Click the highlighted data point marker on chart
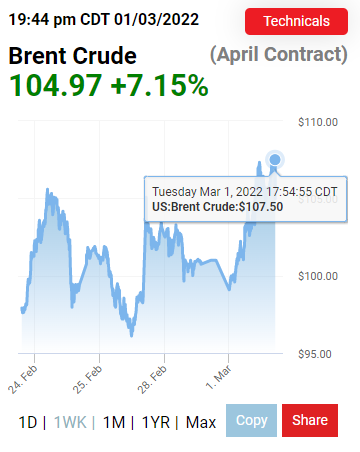360x452 pixels. 275,160
